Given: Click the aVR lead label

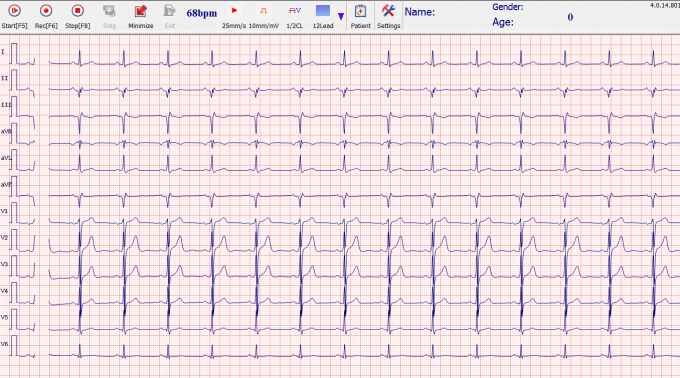Looking at the screenshot, I should [6, 131].
